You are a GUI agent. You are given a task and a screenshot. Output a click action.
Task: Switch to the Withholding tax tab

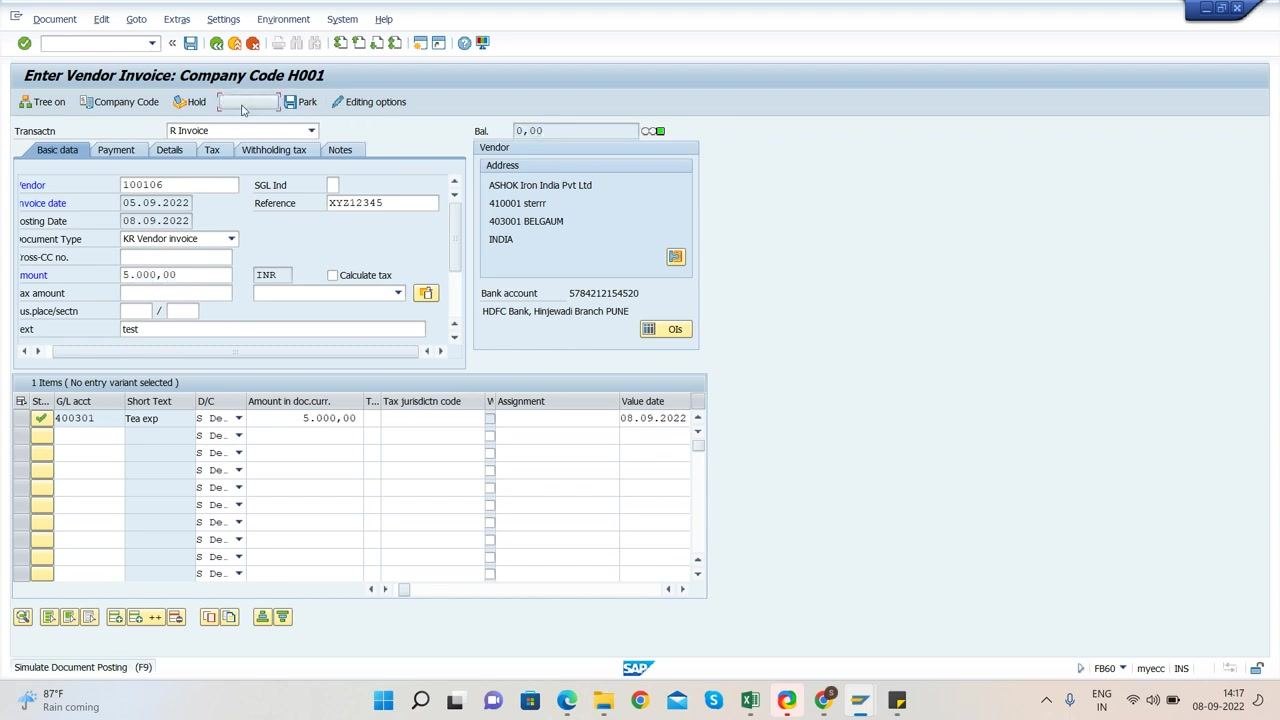[x=274, y=150]
